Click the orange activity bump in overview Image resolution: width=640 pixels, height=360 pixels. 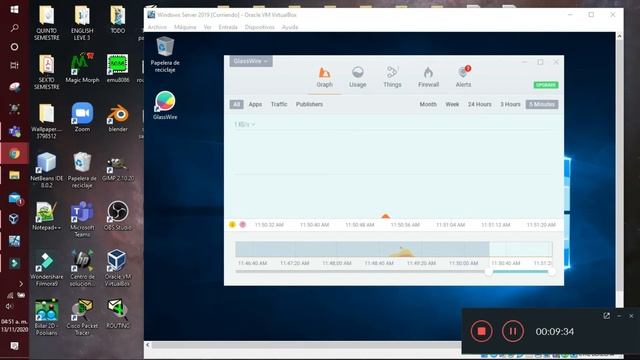point(402,253)
